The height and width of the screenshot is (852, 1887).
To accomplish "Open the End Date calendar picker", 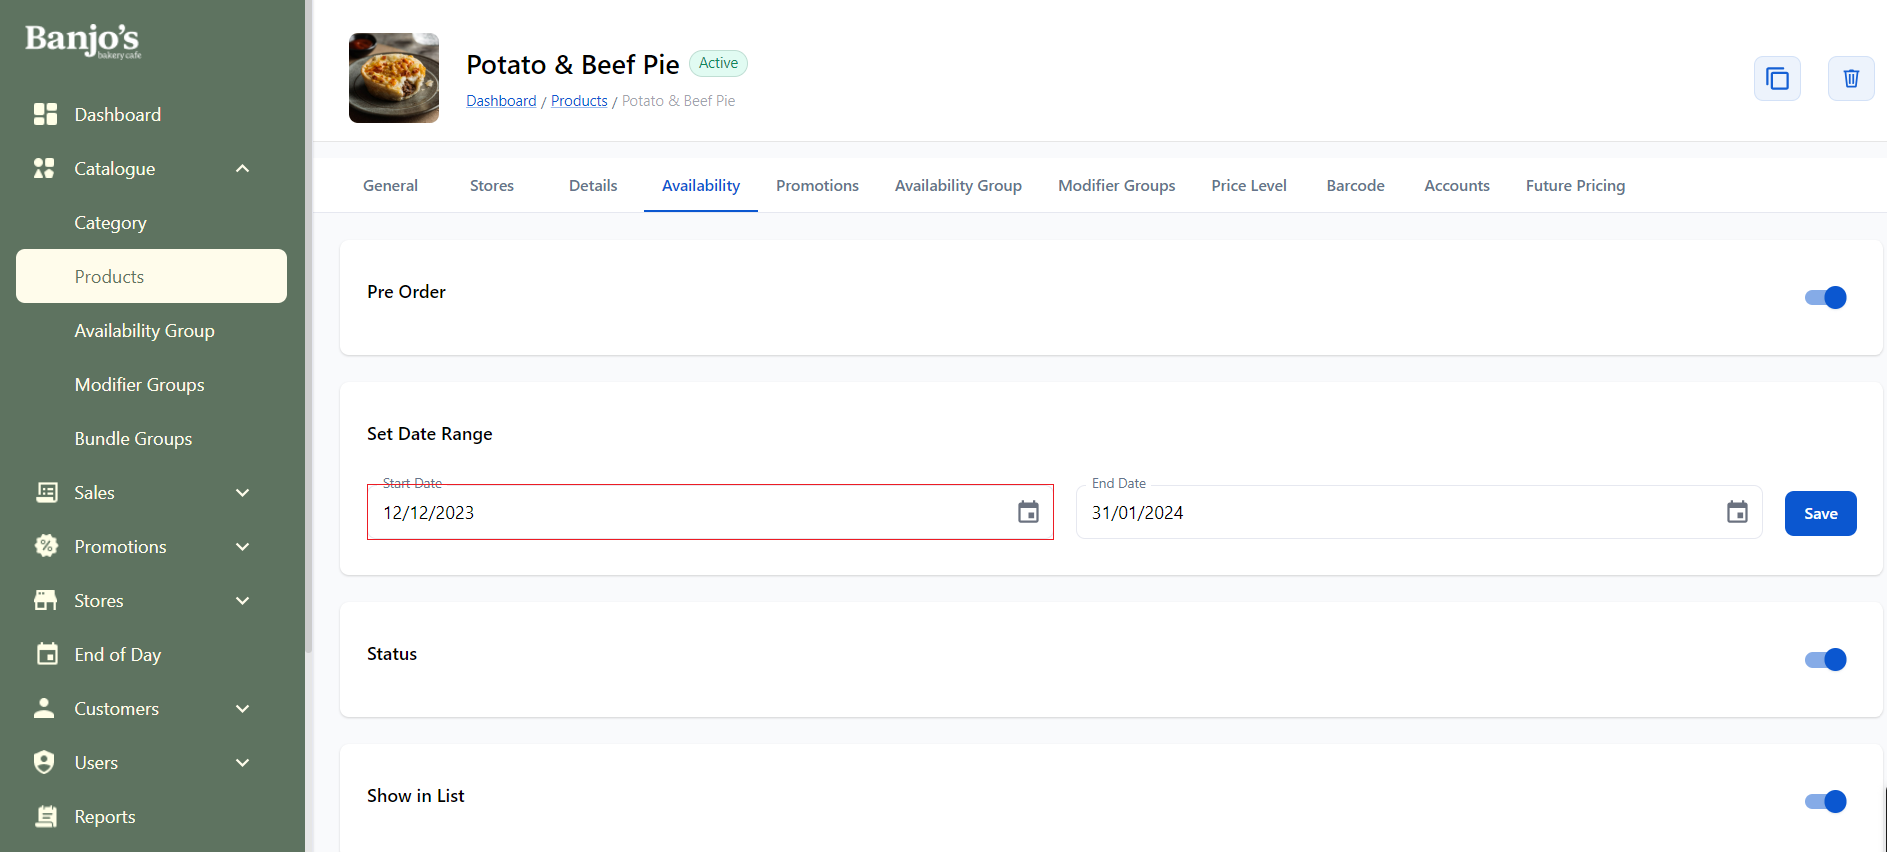I will 1737,513.
